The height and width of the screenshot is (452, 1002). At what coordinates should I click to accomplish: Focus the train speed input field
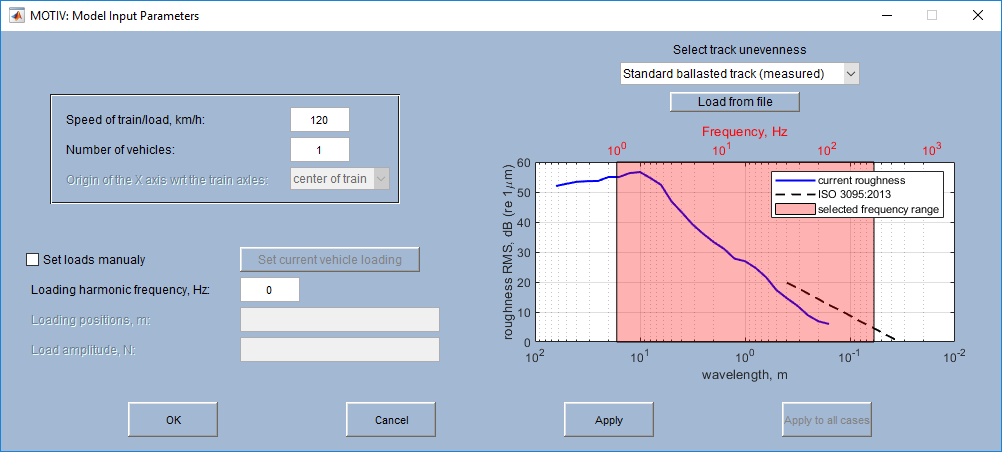coord(319,120)
